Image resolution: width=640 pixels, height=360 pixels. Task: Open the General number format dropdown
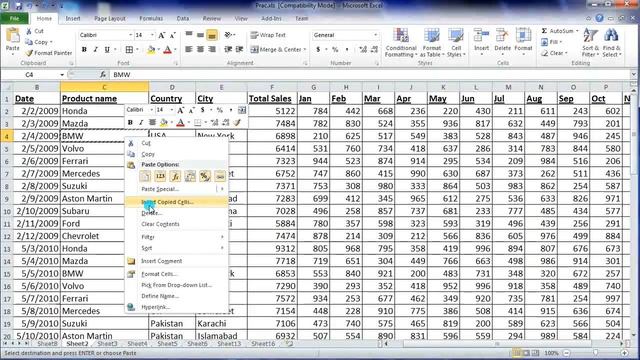pyautogui.click(x=376, y=35)
